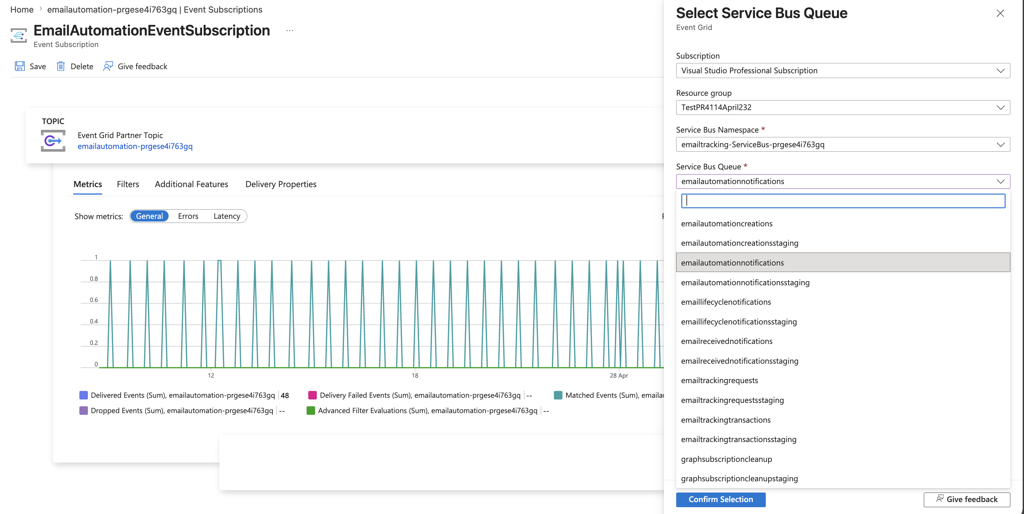This screenshot has height=514, width=1024.
Task: Click the Matched Events legend swatch
Action: click(x=558, y=395)
